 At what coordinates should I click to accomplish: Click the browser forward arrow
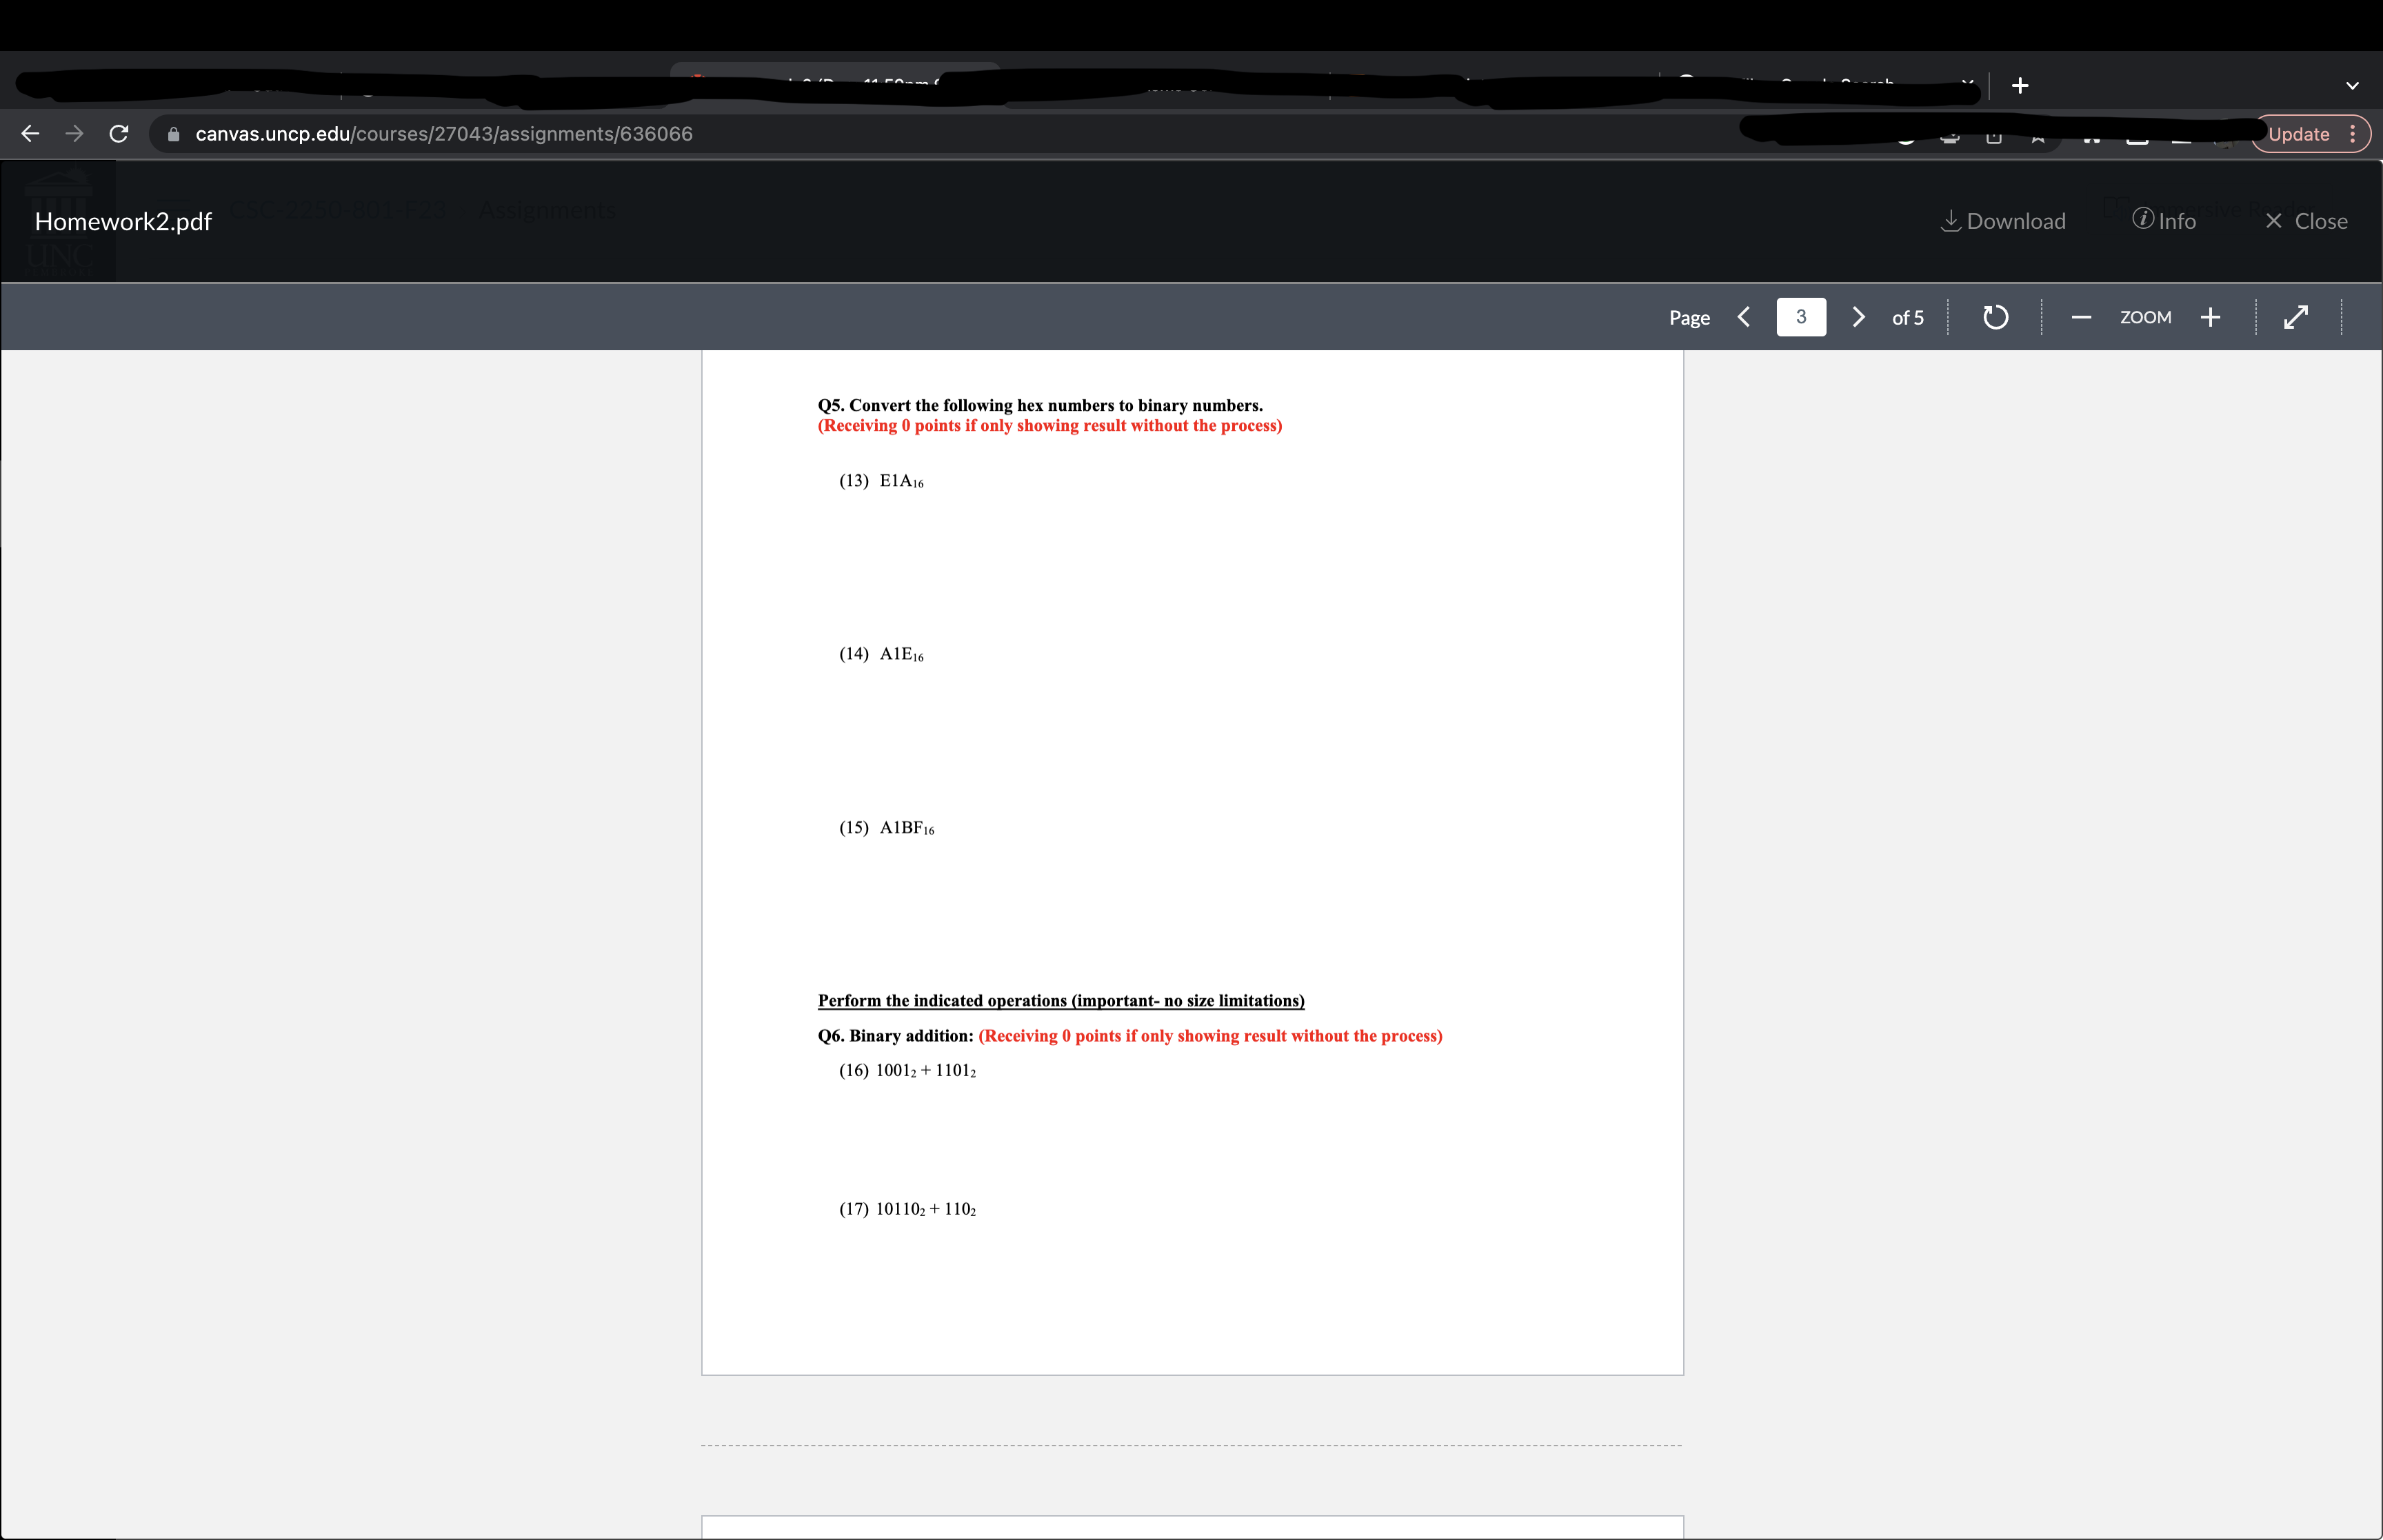point(74,133)
